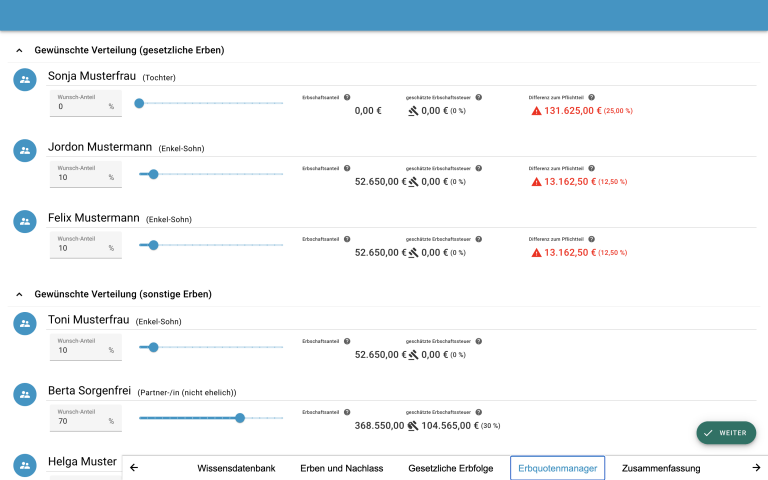This screenshot has height=480, width=768.
Task: Click the gavel icon in Berta's tax amount
Action: [x=414, y=425]
